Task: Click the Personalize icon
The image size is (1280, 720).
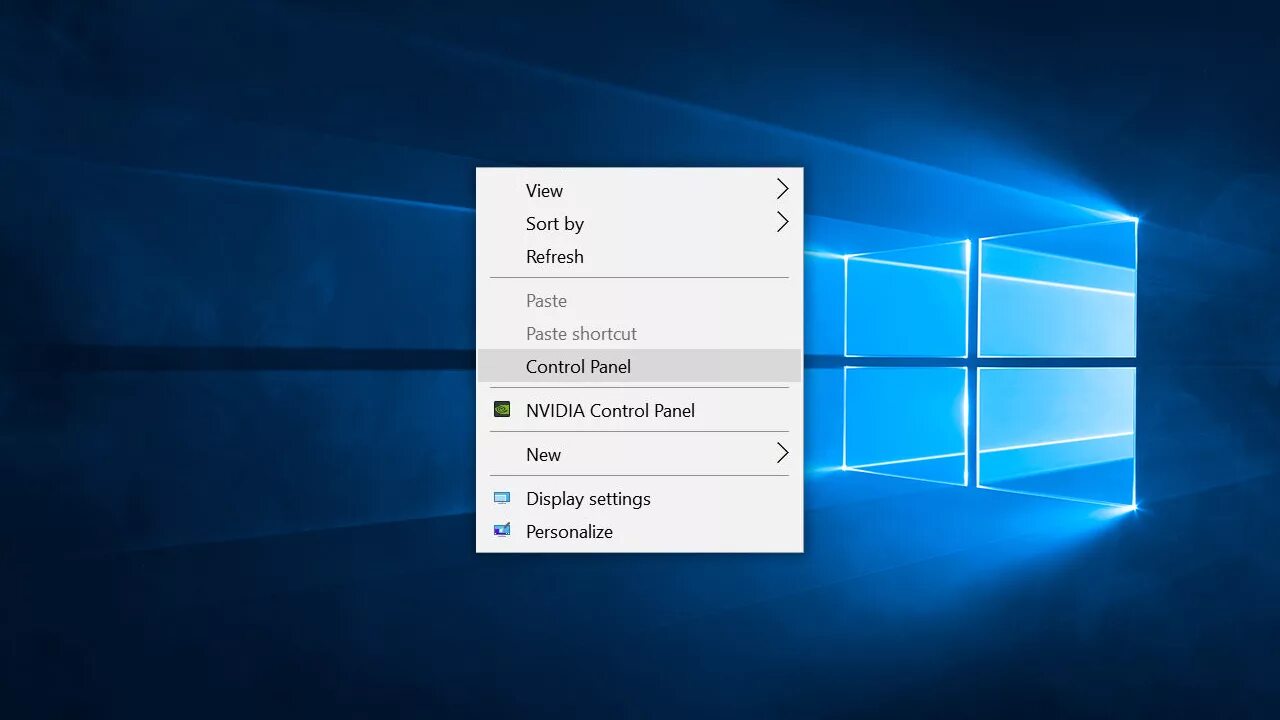Action: 502,530
